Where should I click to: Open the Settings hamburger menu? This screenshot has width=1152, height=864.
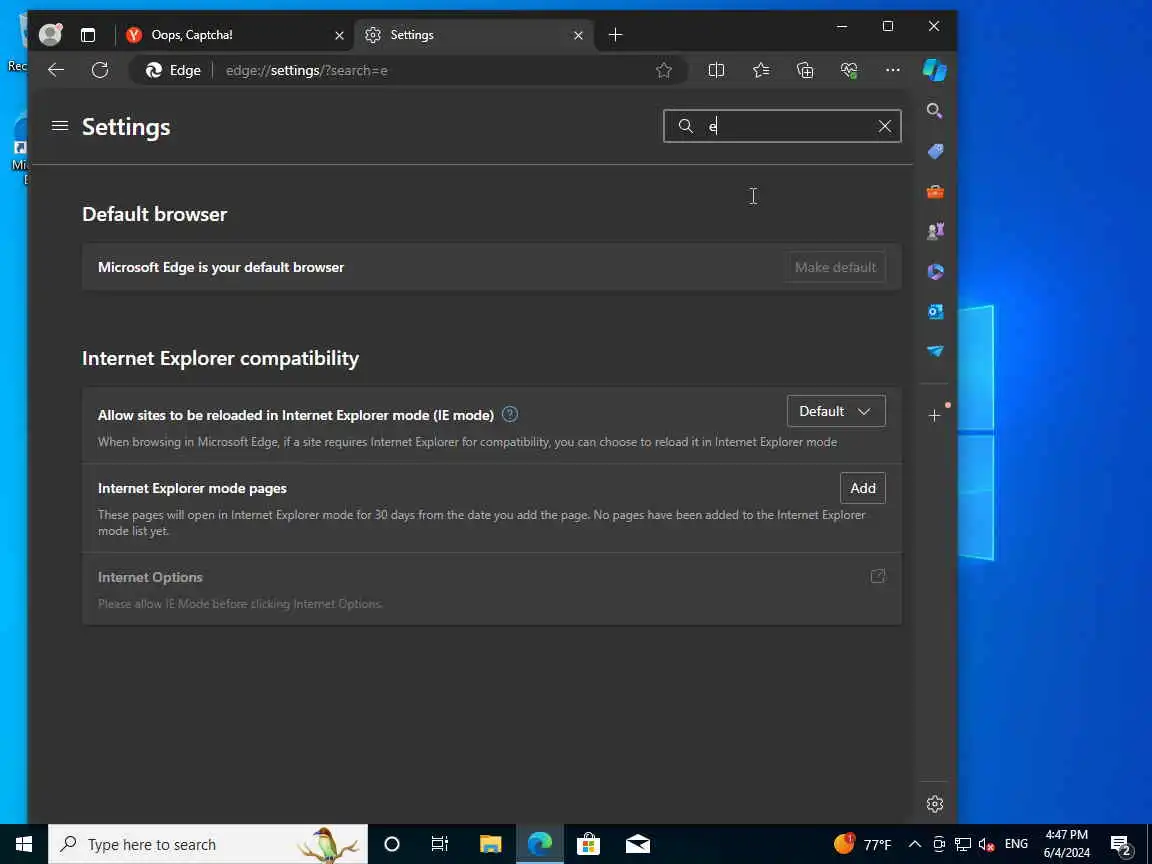[60, 126]
